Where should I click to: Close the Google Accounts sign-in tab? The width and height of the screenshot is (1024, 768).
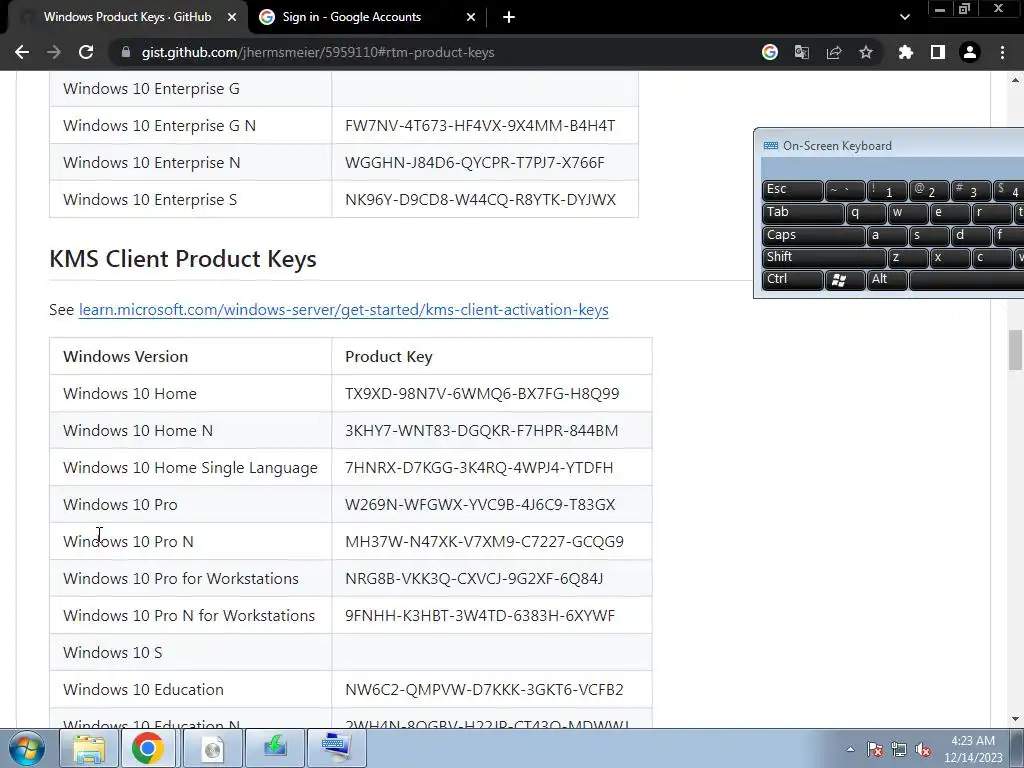(x=471, y=18)
